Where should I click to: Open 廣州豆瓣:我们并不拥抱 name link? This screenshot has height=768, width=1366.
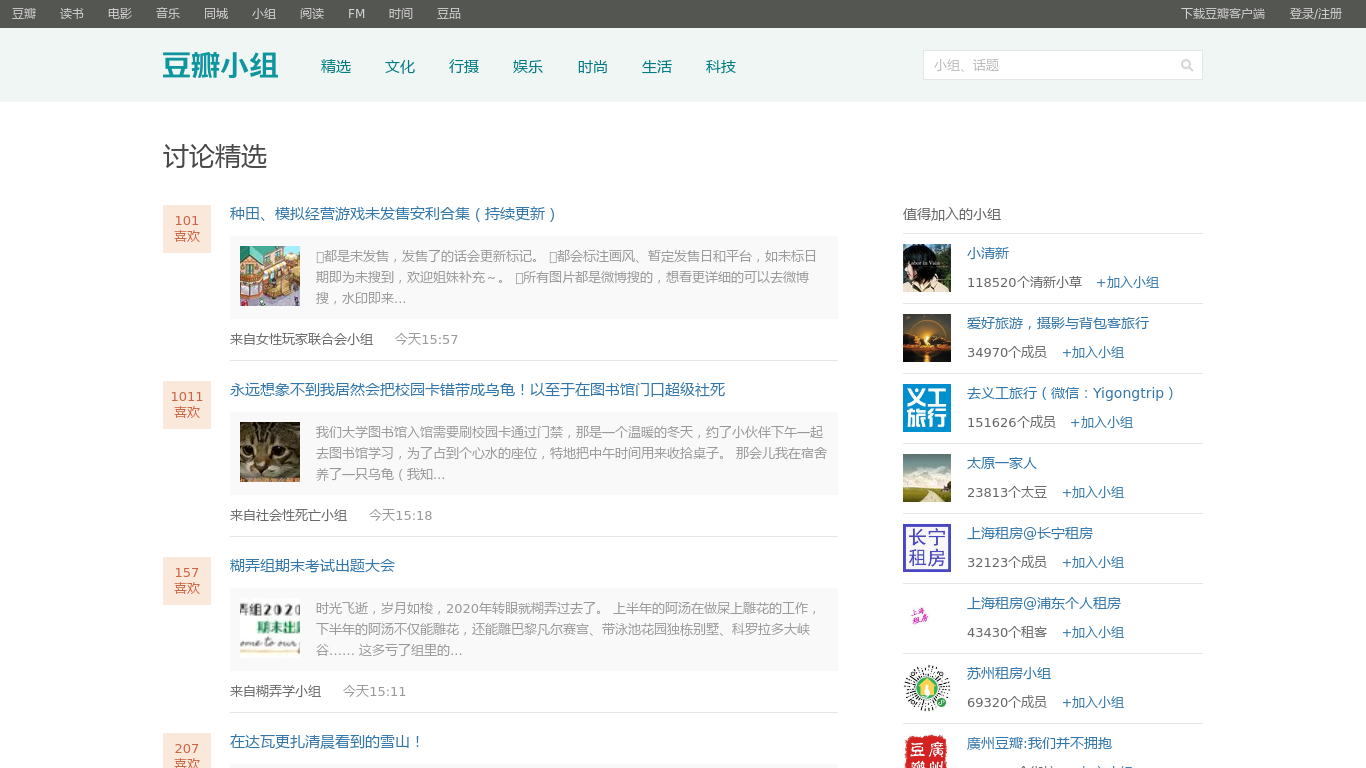tap(1039, 744)
